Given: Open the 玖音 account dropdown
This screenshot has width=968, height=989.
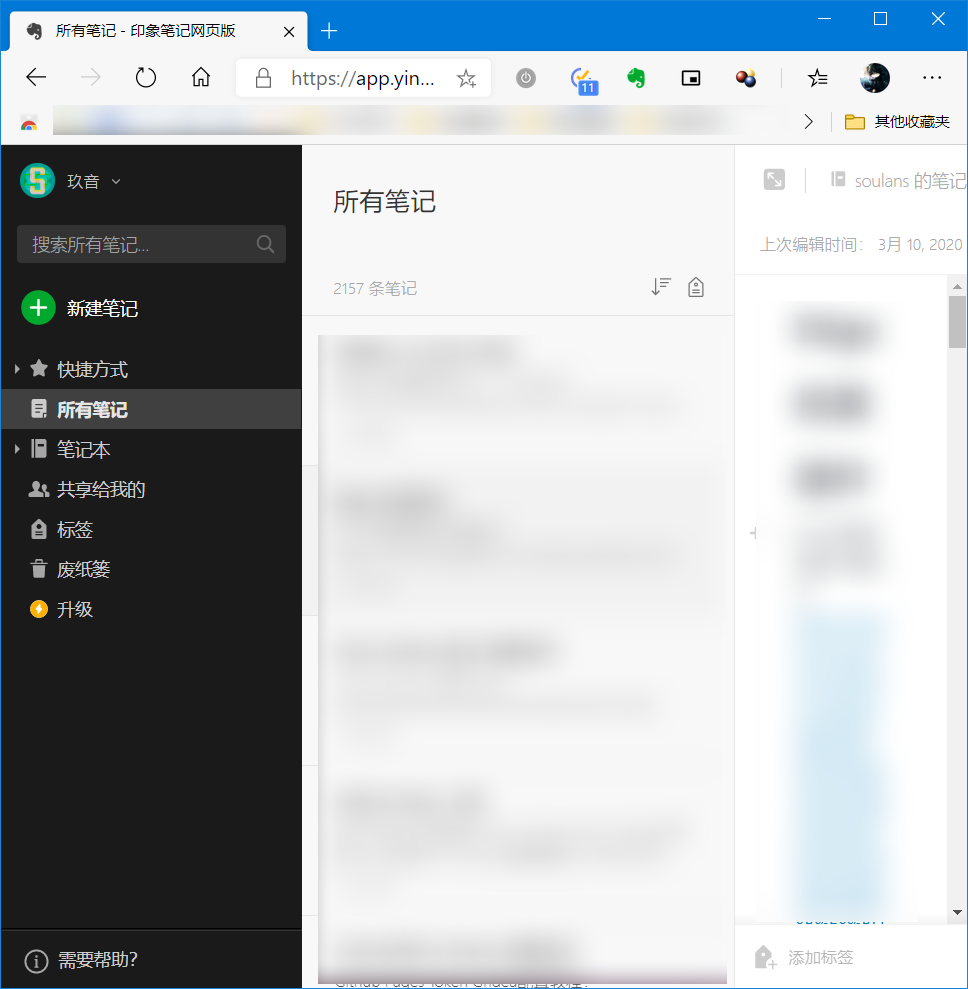Looking at the screenshot, I should coord(94,182).
